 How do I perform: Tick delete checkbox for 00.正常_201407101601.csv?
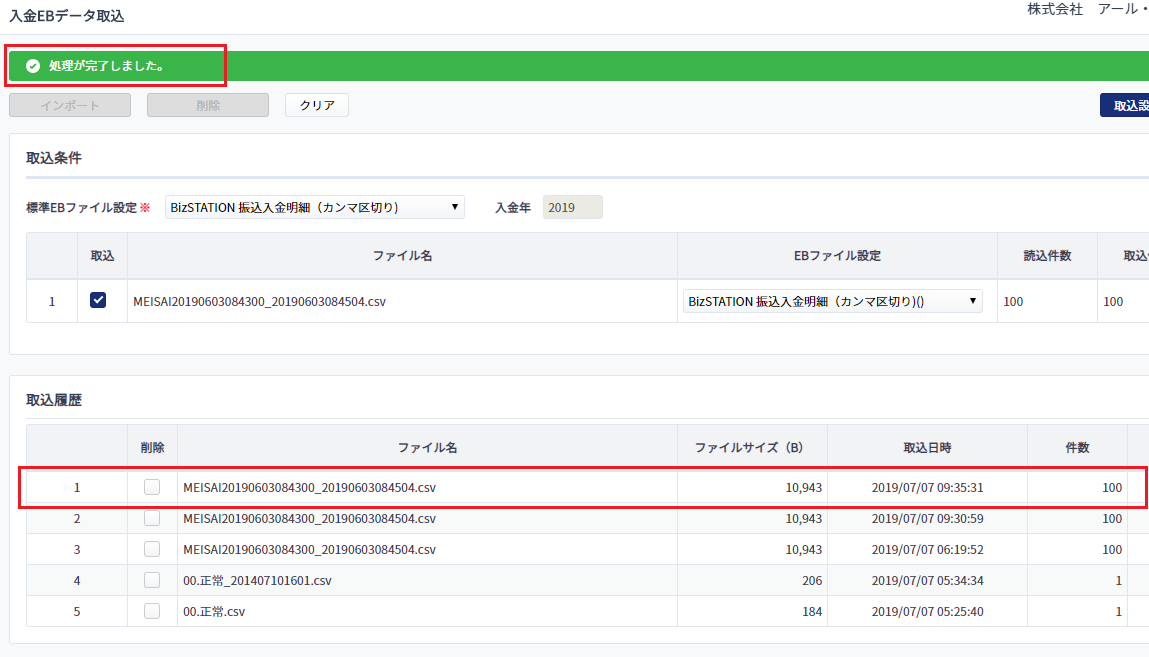[x=152, y=580]
